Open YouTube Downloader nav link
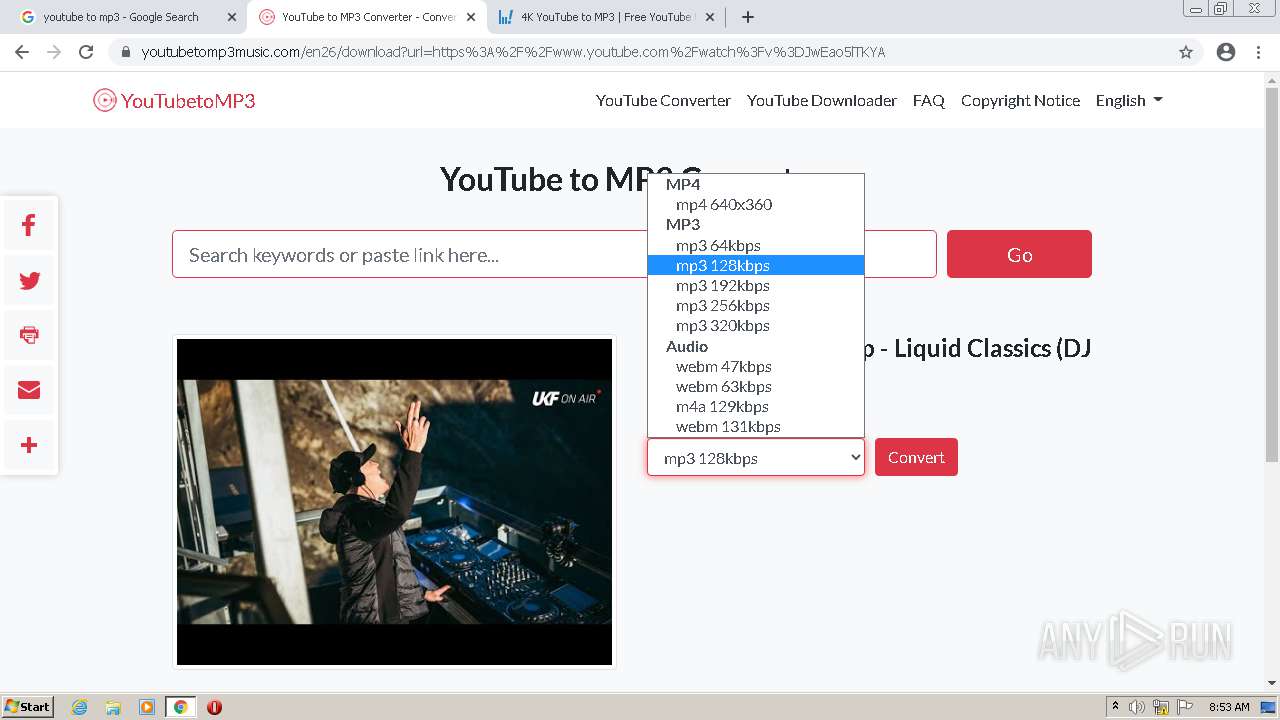 (822, 100)
